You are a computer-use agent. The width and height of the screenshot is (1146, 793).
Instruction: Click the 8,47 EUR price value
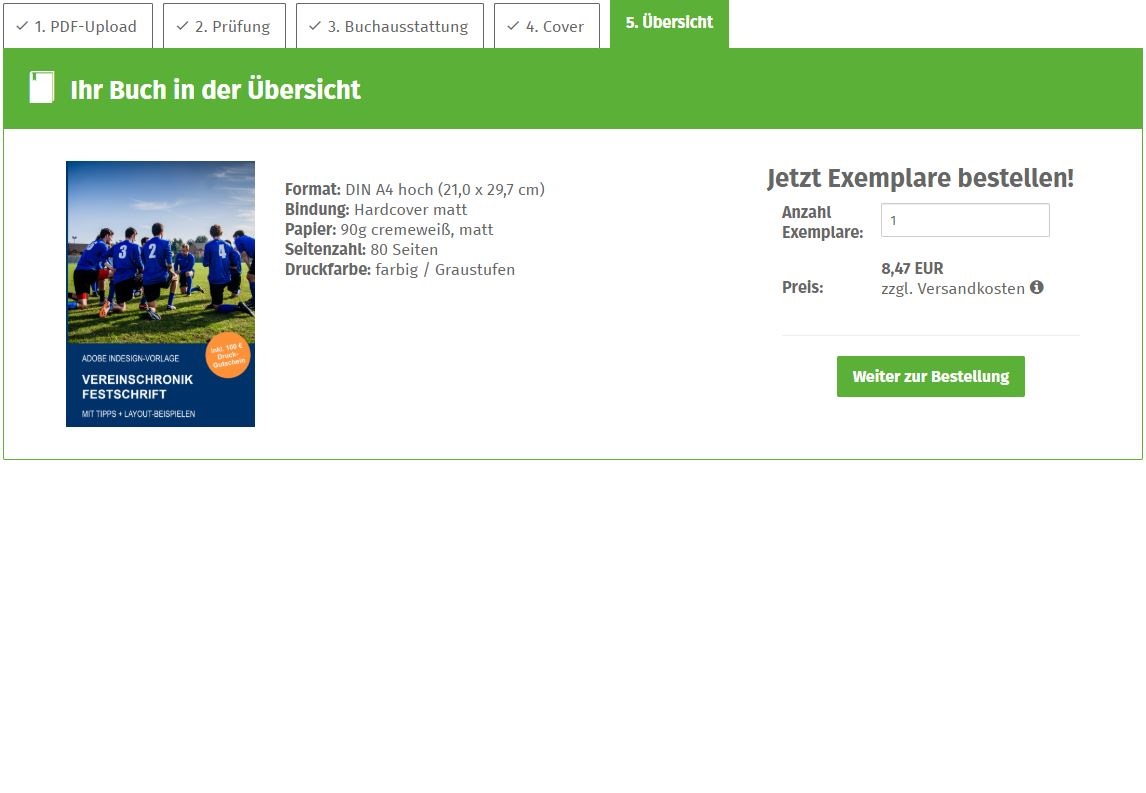tap(912, 268)
